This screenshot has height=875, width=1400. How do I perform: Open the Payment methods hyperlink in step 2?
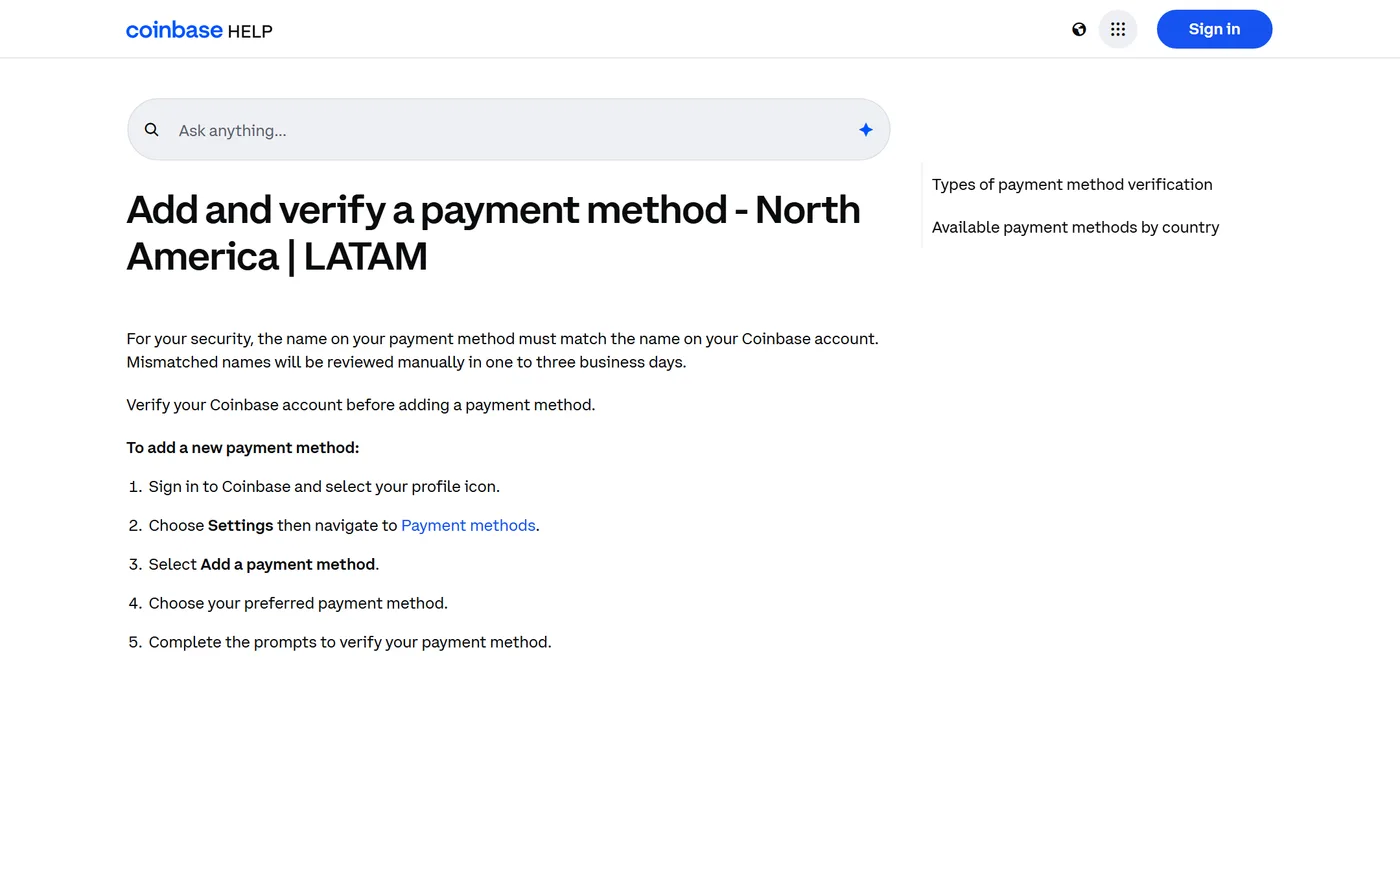(468, 526)
